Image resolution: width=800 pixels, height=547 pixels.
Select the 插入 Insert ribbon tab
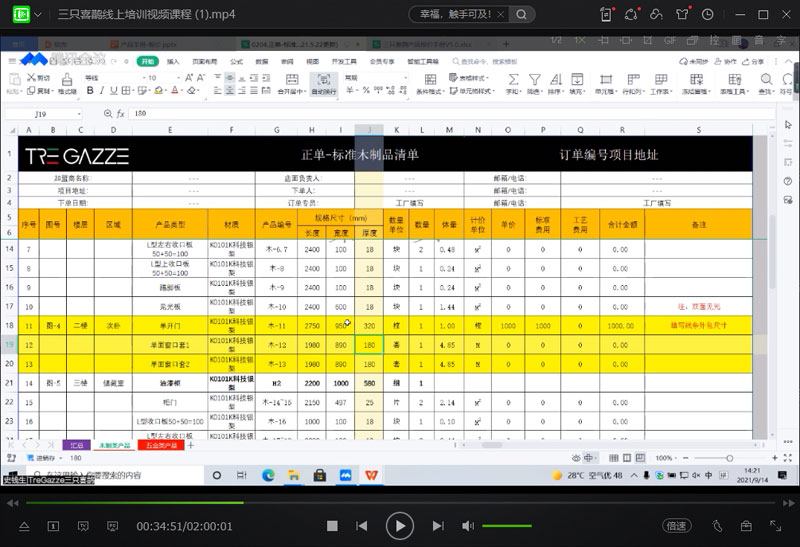pos(173,61)
